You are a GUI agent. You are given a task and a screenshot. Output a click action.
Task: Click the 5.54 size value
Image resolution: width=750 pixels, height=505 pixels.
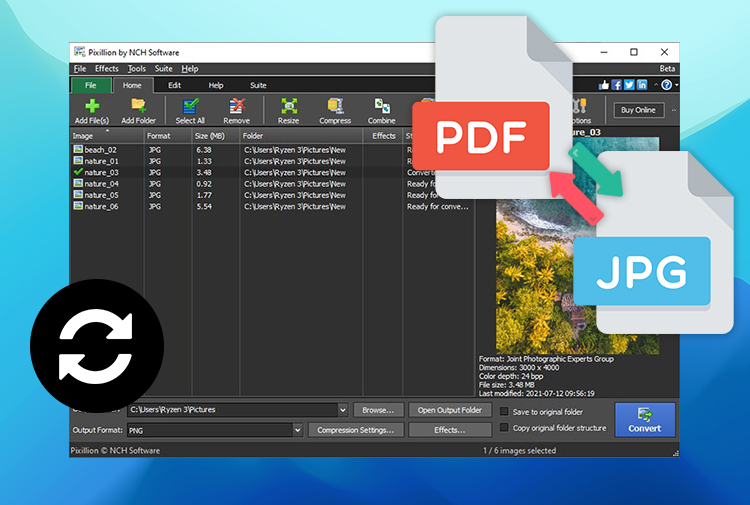(x=204, y=207)
